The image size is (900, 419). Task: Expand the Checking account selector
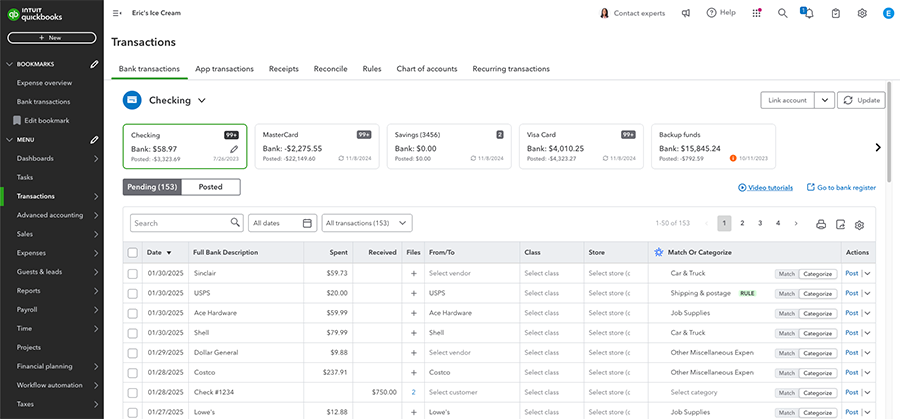pos(201,100)
